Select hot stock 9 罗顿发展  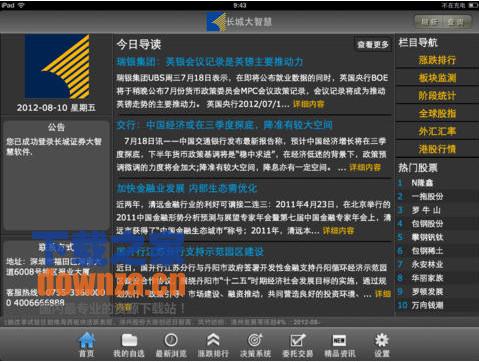point(437,292)
